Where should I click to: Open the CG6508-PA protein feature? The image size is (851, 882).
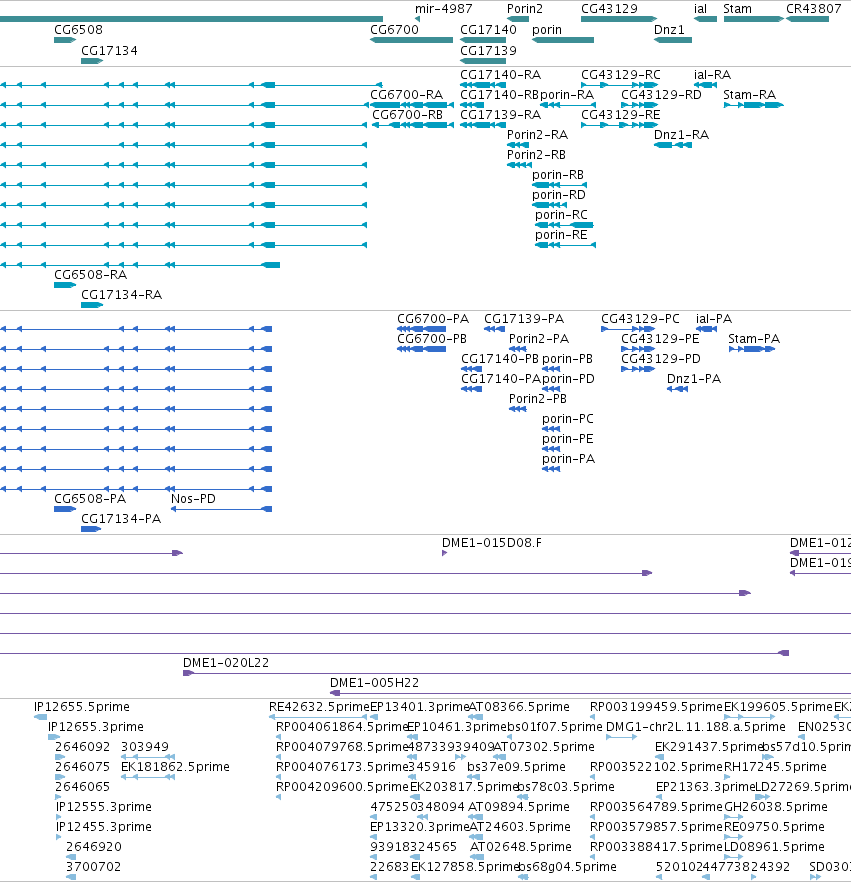(x=90, y=499)
